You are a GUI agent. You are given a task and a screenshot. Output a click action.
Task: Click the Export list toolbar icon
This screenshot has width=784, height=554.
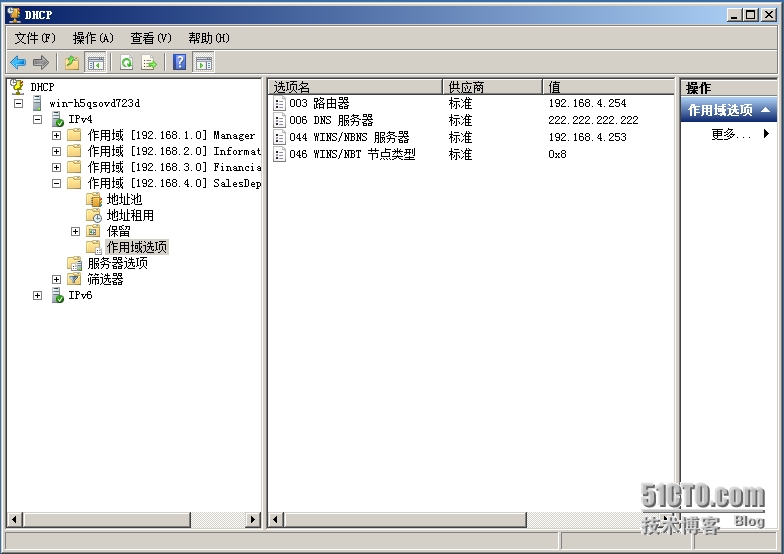pyautogui.click(x=149, y=62)
